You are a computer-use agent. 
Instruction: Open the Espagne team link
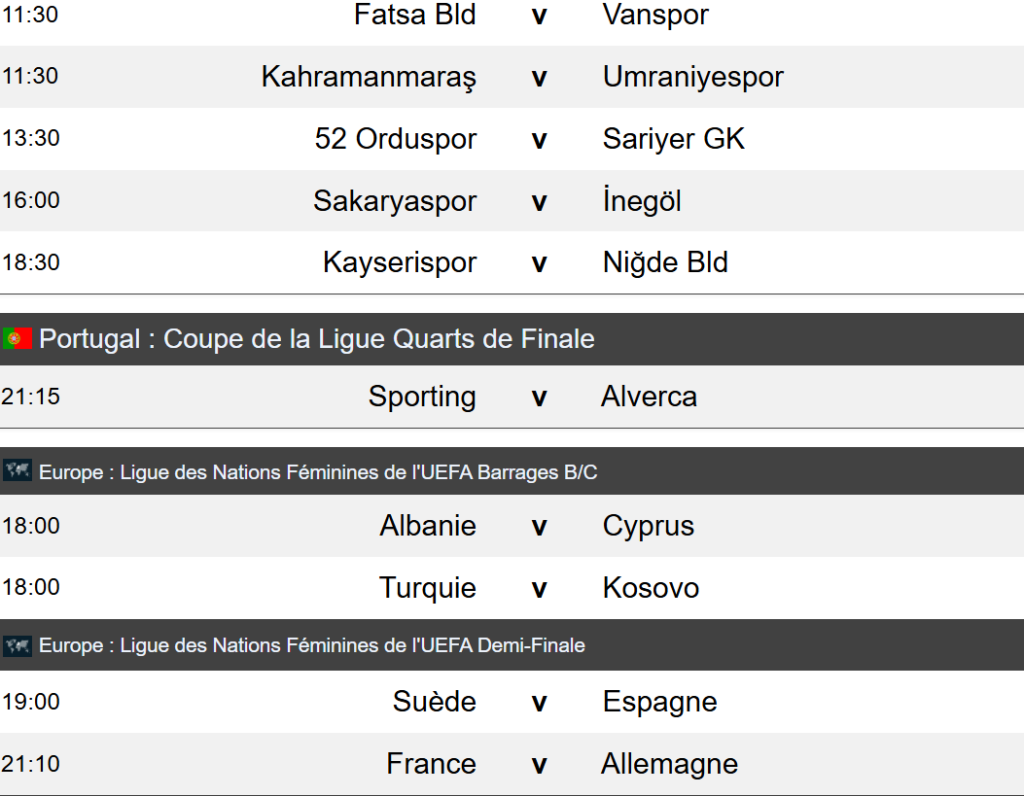click(659, 702)
